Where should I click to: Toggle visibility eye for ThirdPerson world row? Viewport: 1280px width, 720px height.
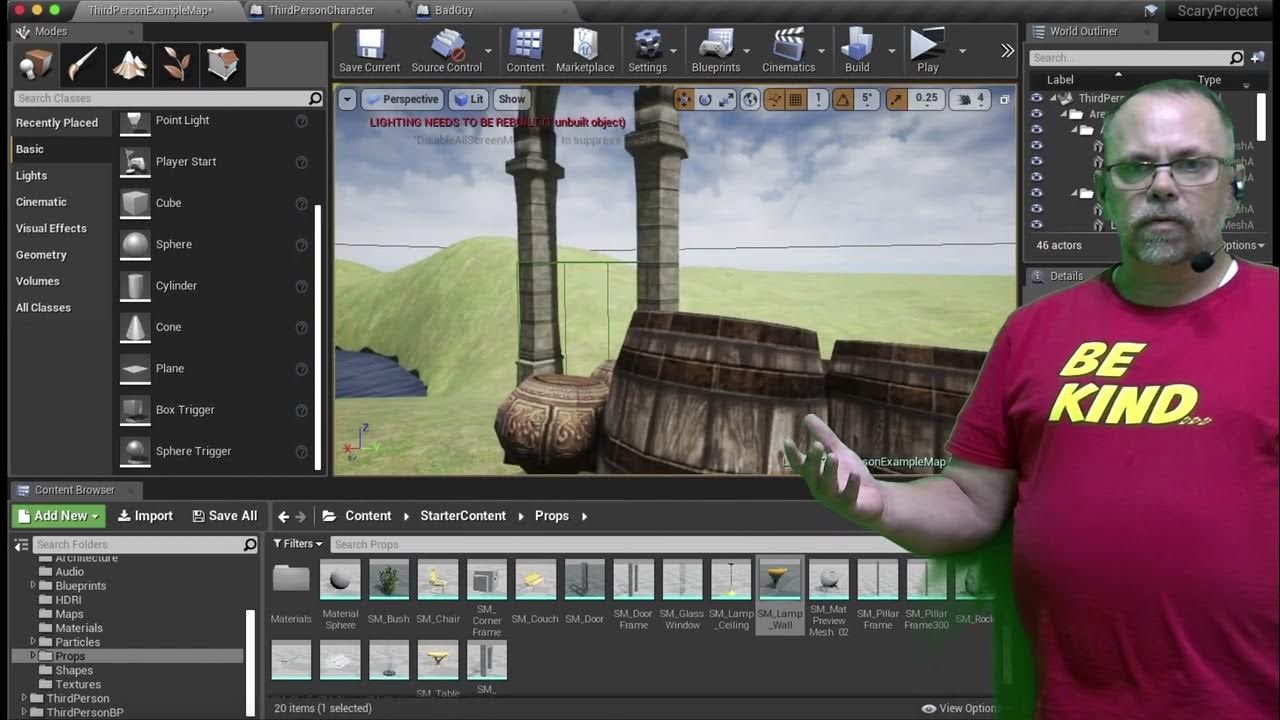click(1036, 98)
